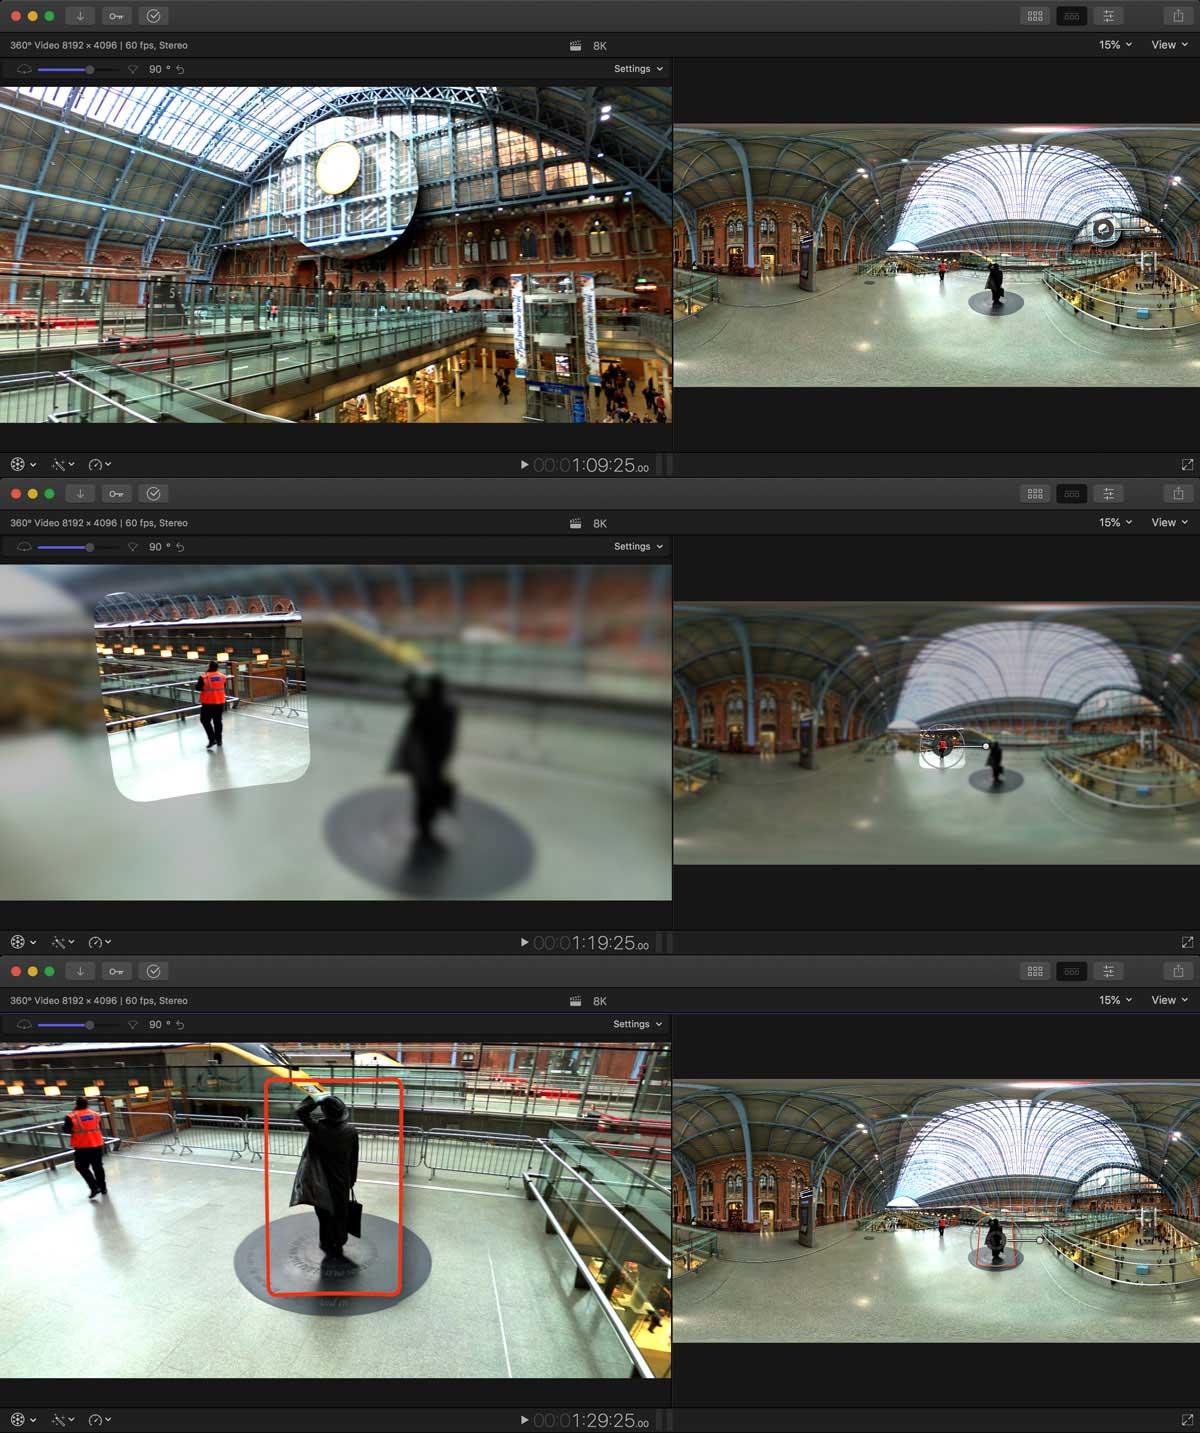Toggle the timeline button in the 1:09:25 window

(x=1071, y=16)
